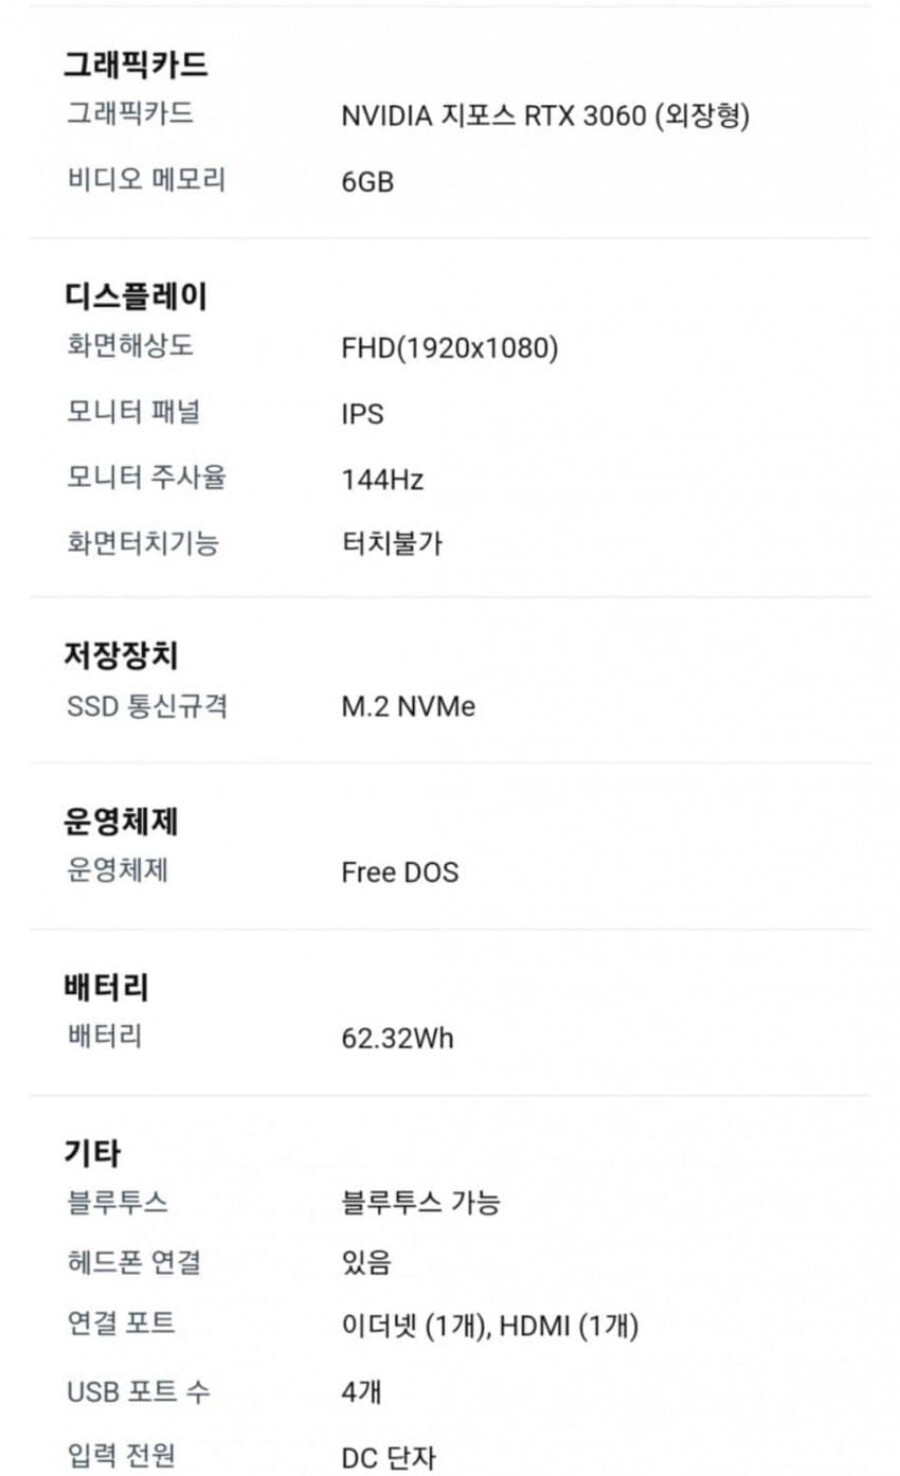
Task: Select the IPS panel value
Action: click(x=362, y=414)
